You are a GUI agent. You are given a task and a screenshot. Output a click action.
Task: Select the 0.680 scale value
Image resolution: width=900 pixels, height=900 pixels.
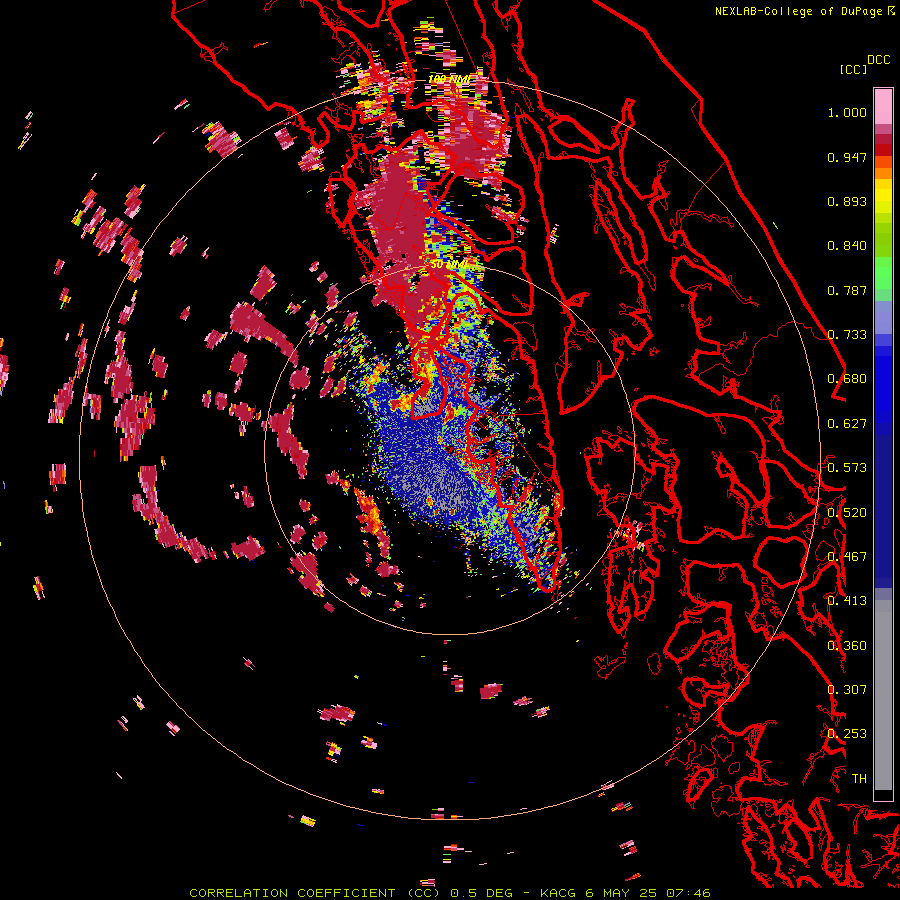(x=847, y=379)
